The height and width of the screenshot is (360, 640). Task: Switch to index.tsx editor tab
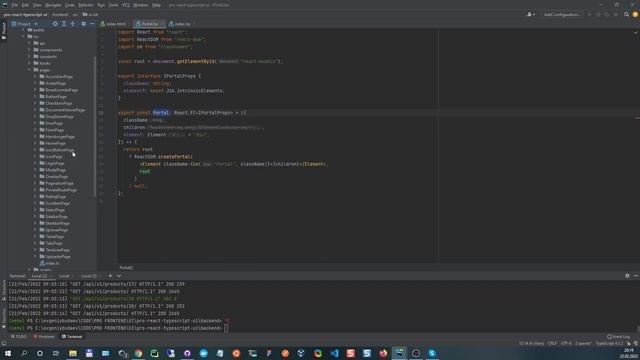tap(180, 24)
